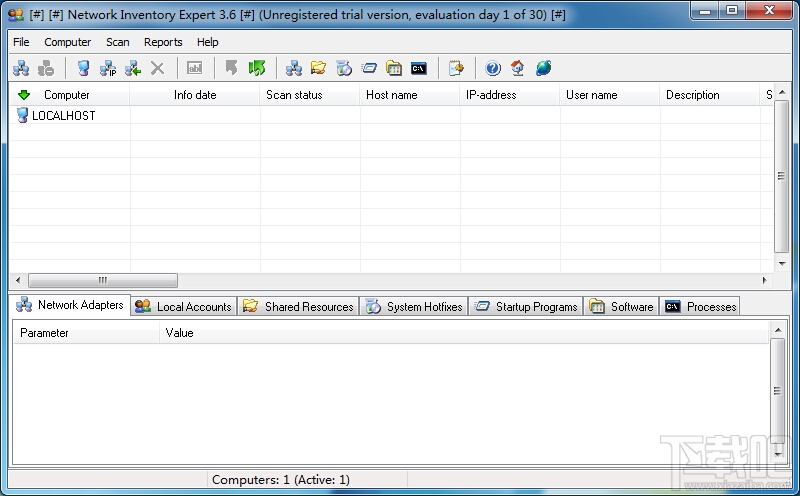
Task: Switch to the Network Adapters tab
Action: tap(70, 305)
